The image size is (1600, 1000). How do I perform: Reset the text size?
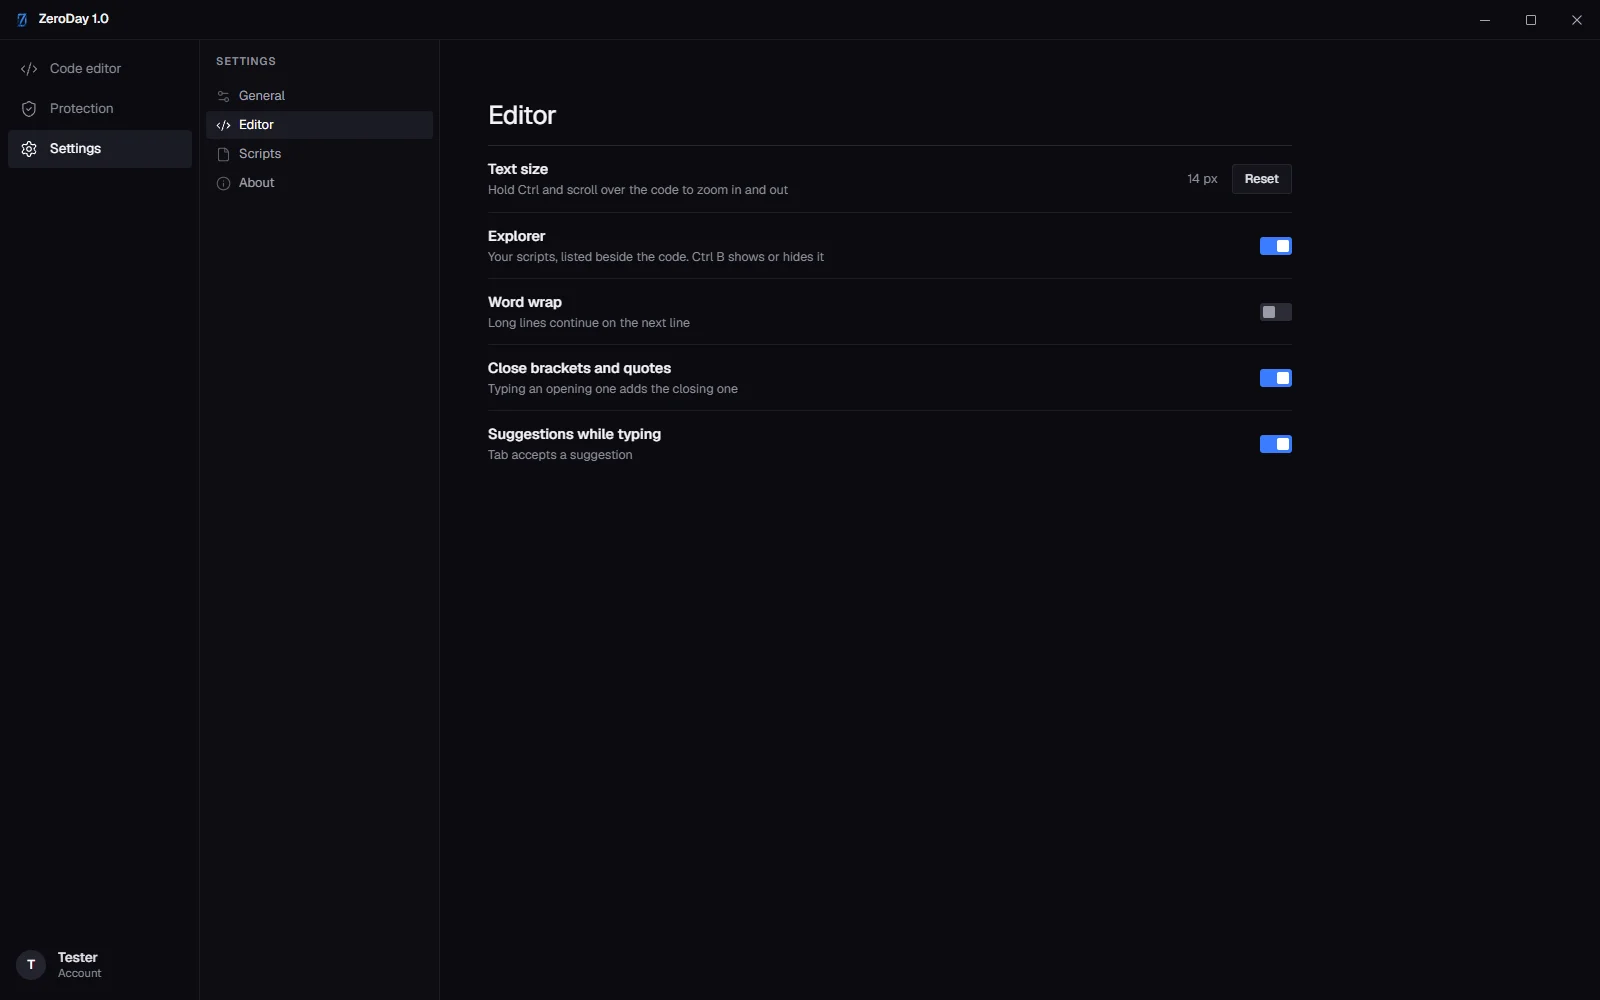[x=1262, y=179]
